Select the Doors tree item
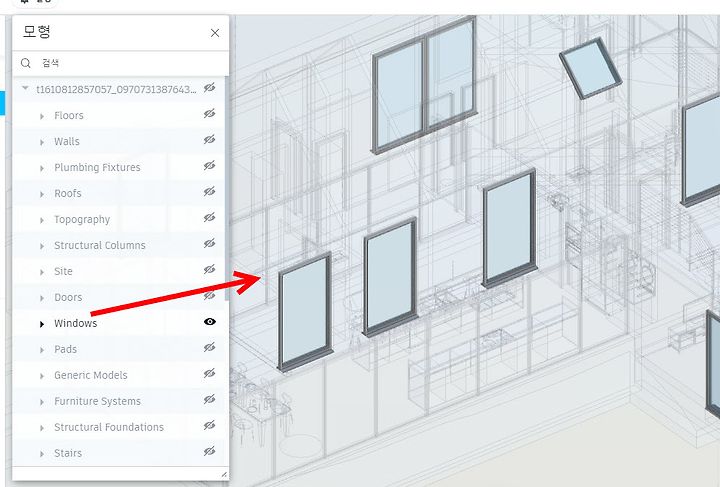 click(x=68, y=297)
